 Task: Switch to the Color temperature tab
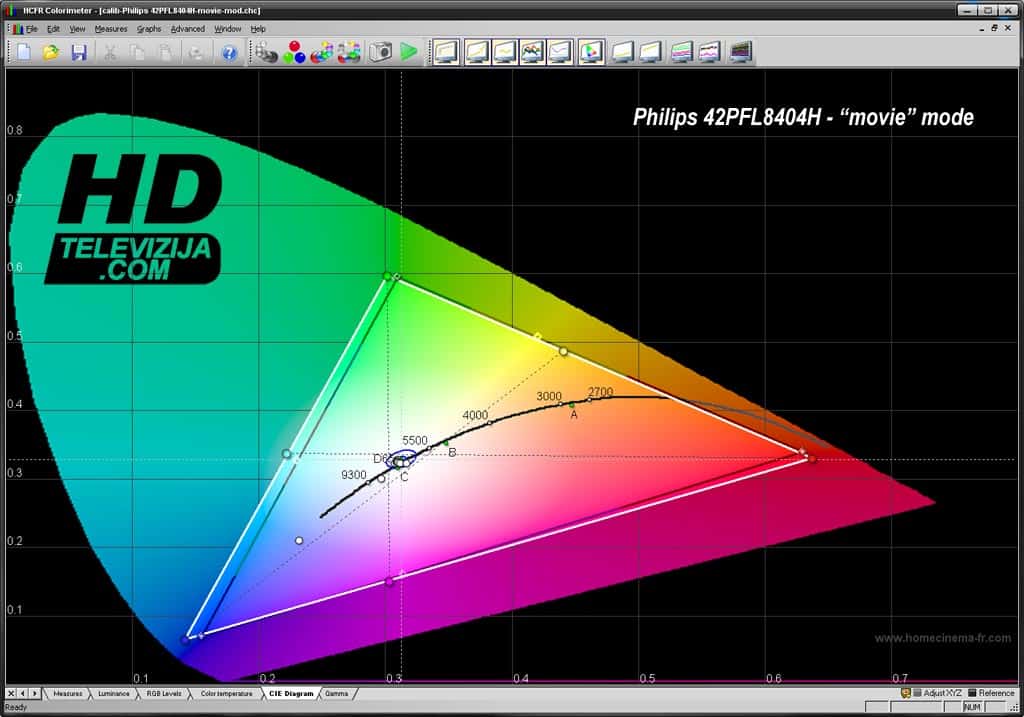pyautogui.click(x=226, y=693)
